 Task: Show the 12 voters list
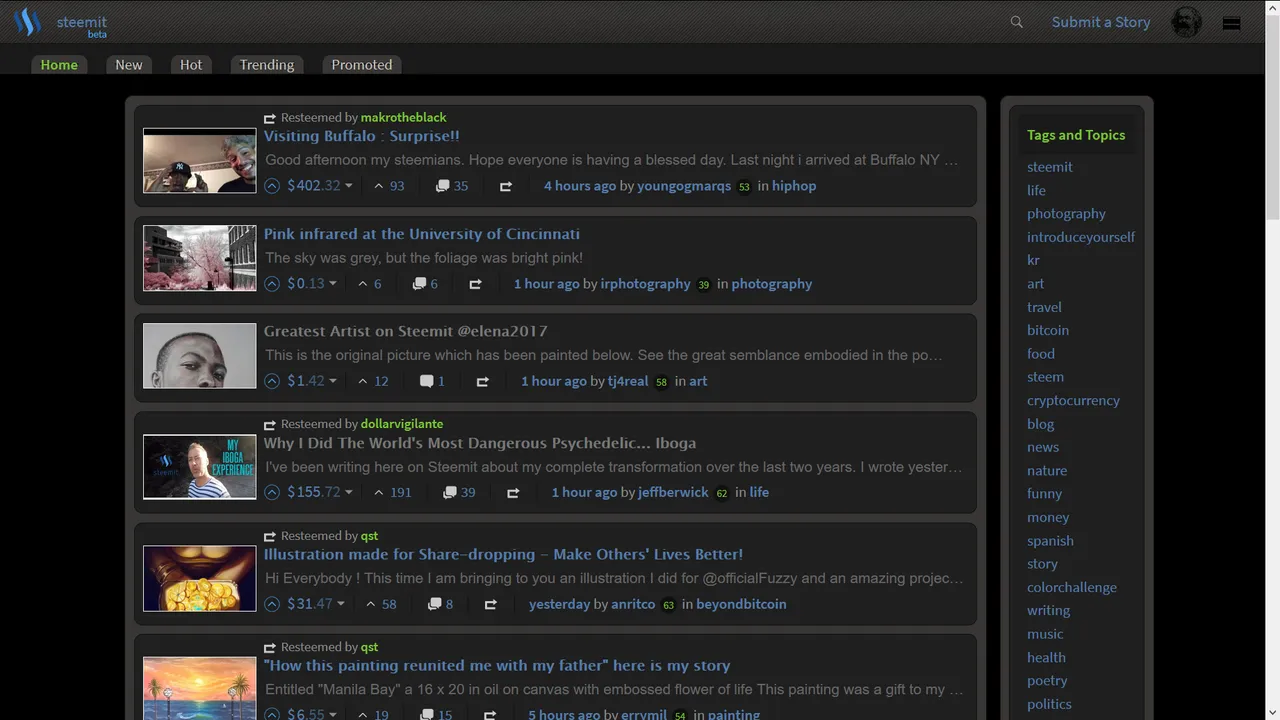(x=373, y=381)
